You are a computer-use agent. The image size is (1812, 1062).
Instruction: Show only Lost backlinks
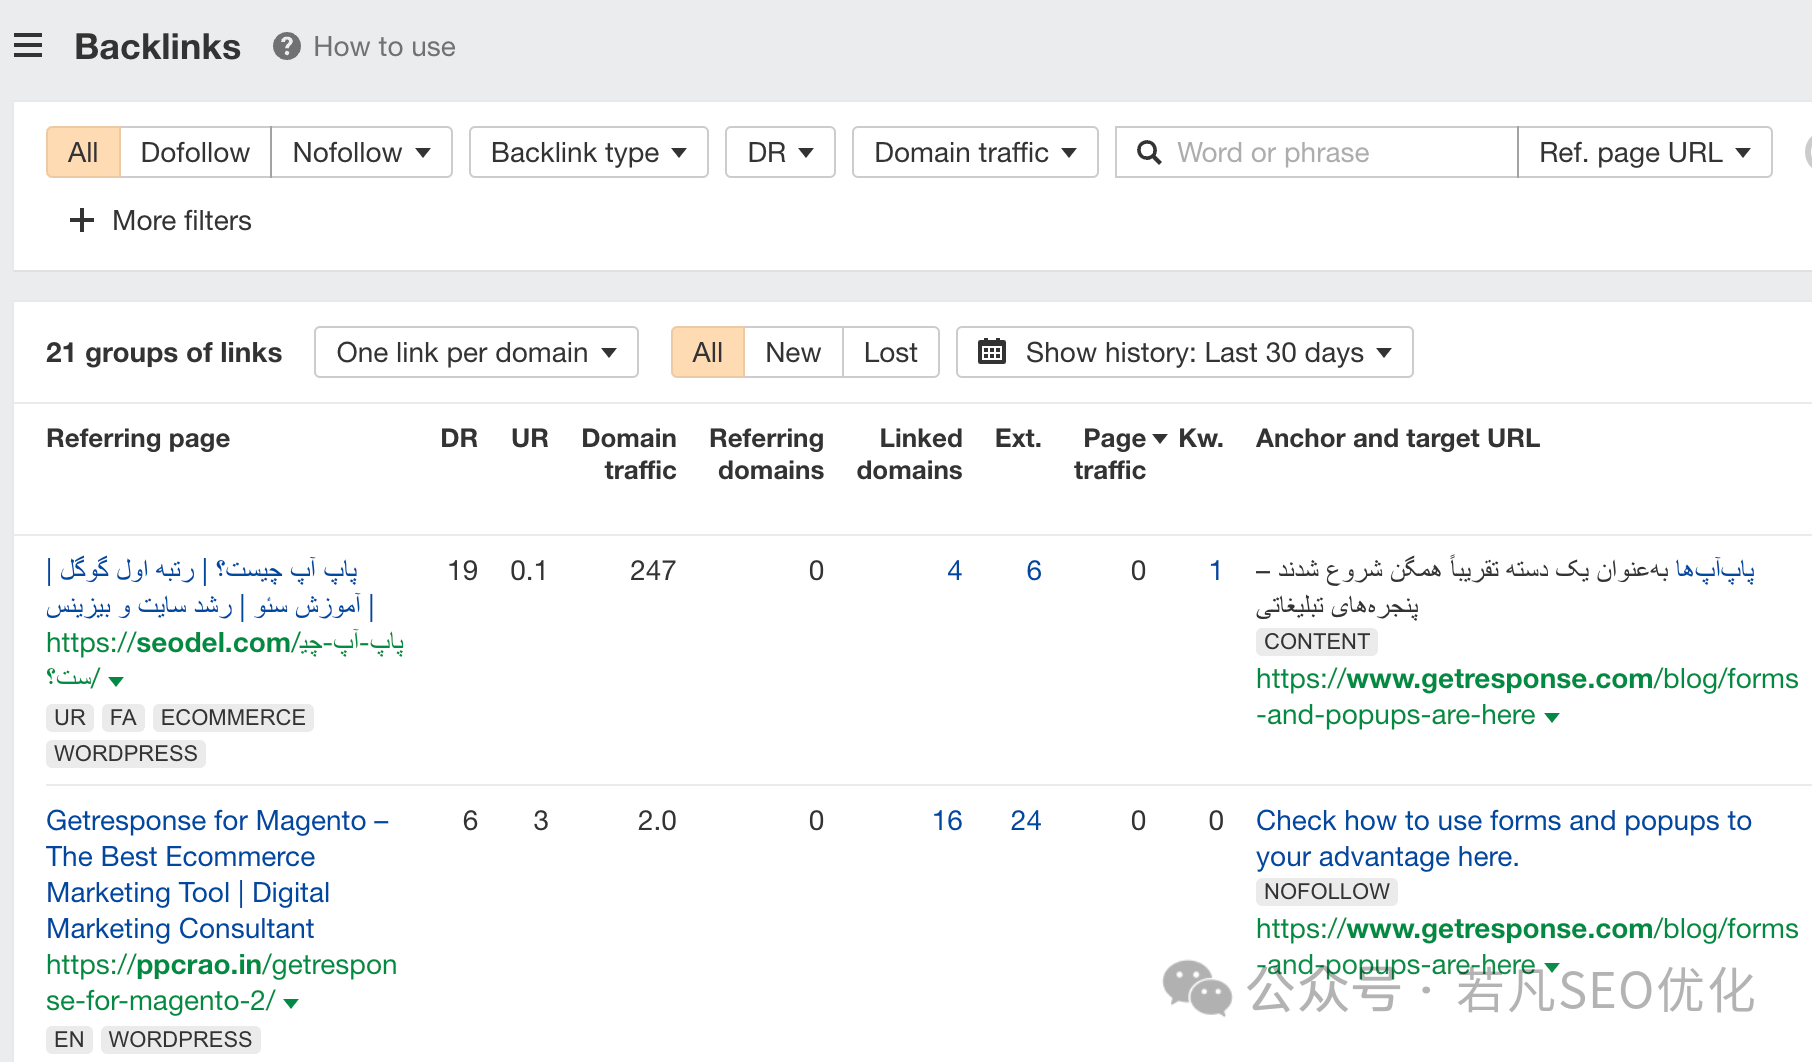891,352
